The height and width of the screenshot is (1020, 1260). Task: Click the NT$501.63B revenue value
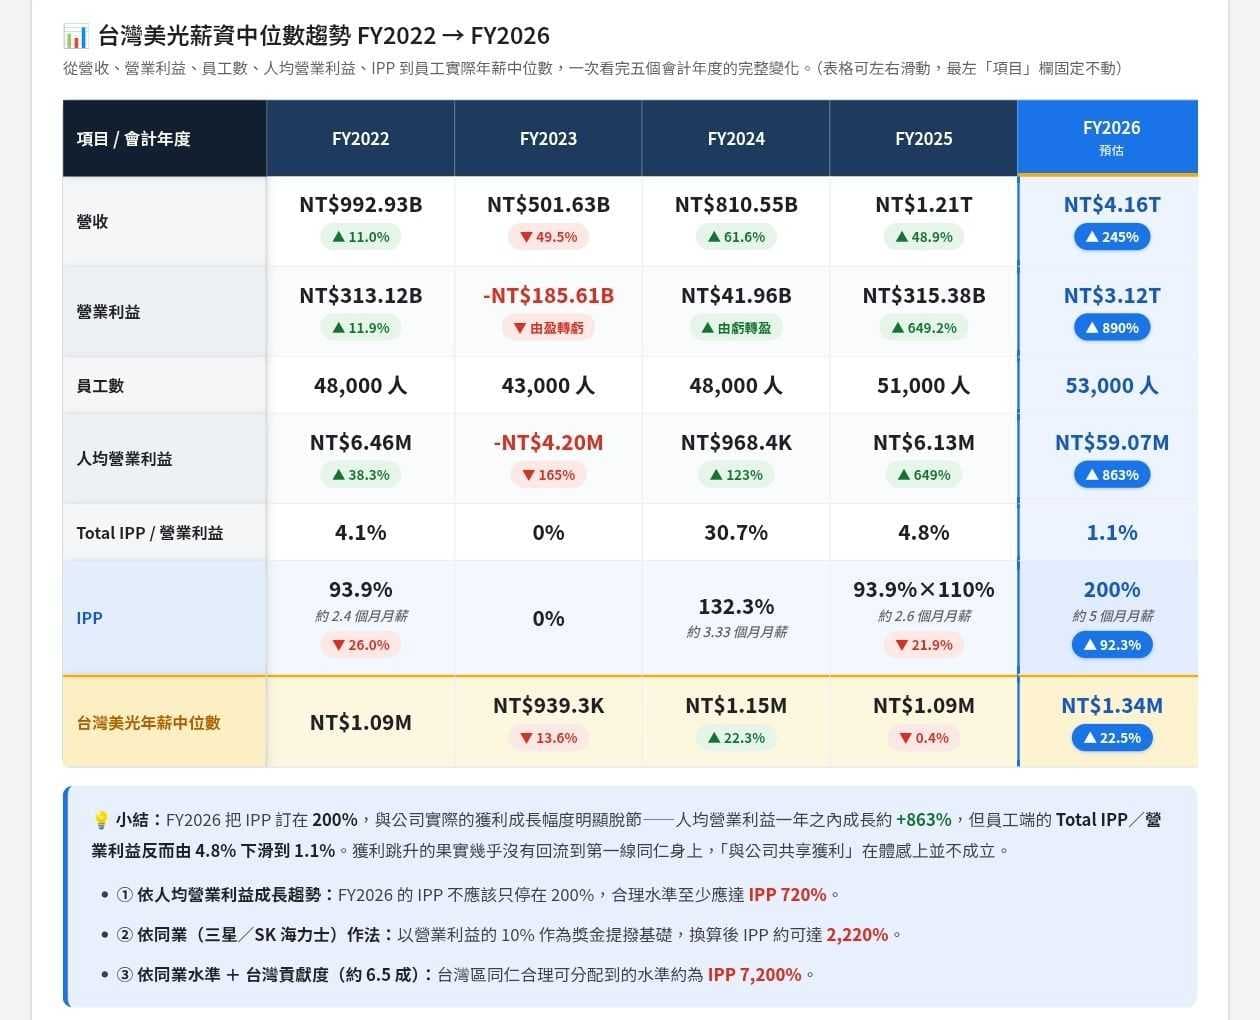click(x=548, y=205)
